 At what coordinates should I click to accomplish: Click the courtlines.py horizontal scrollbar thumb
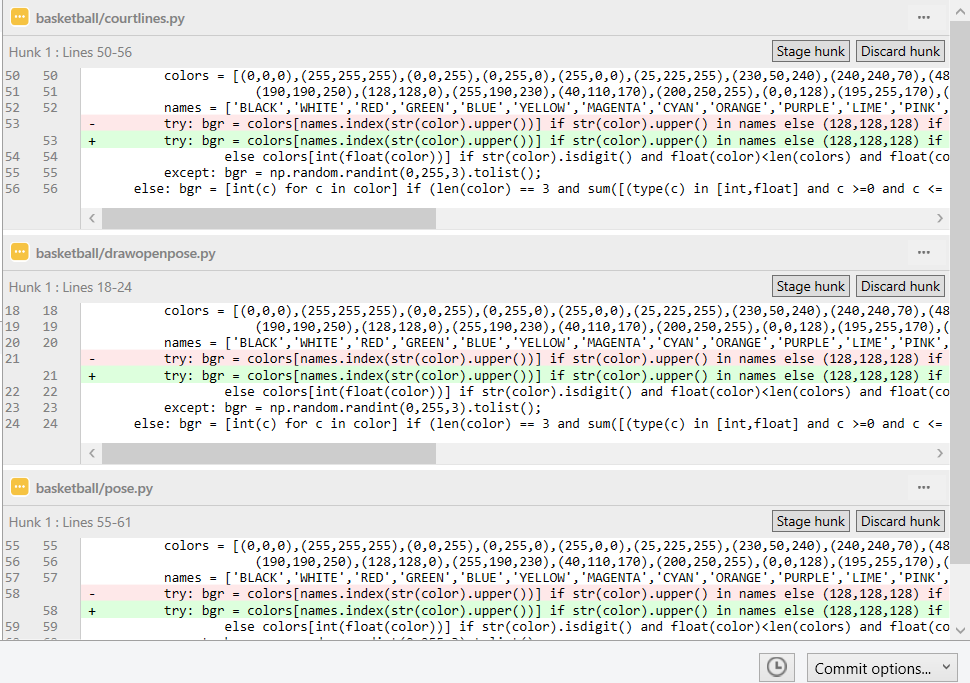coord(269,218)
